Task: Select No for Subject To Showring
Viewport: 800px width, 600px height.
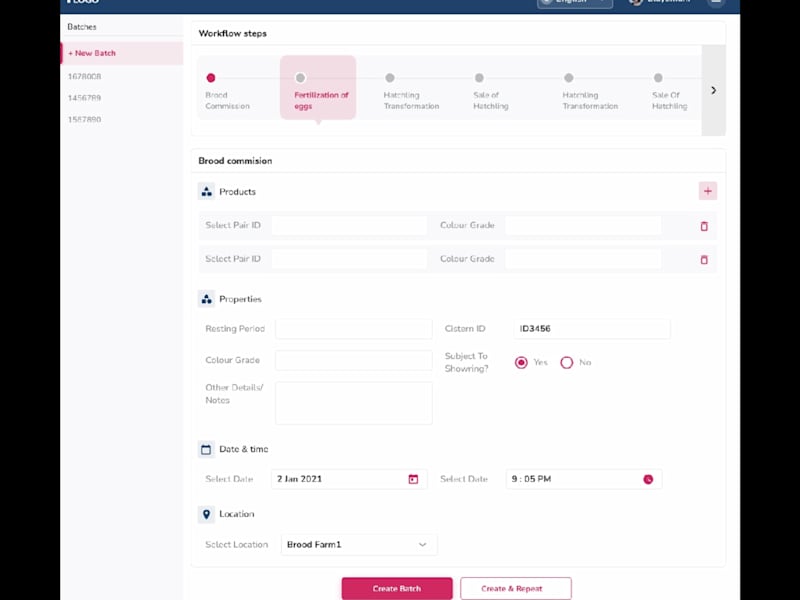Action: point(567,362)
